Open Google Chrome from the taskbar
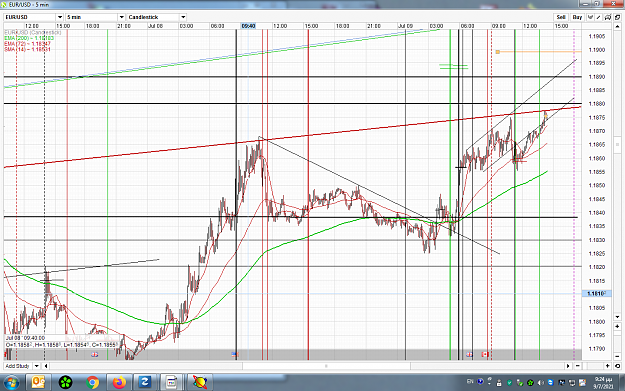Screen dimensions: 625x391 pyautogui.click(x=92, y=383)
